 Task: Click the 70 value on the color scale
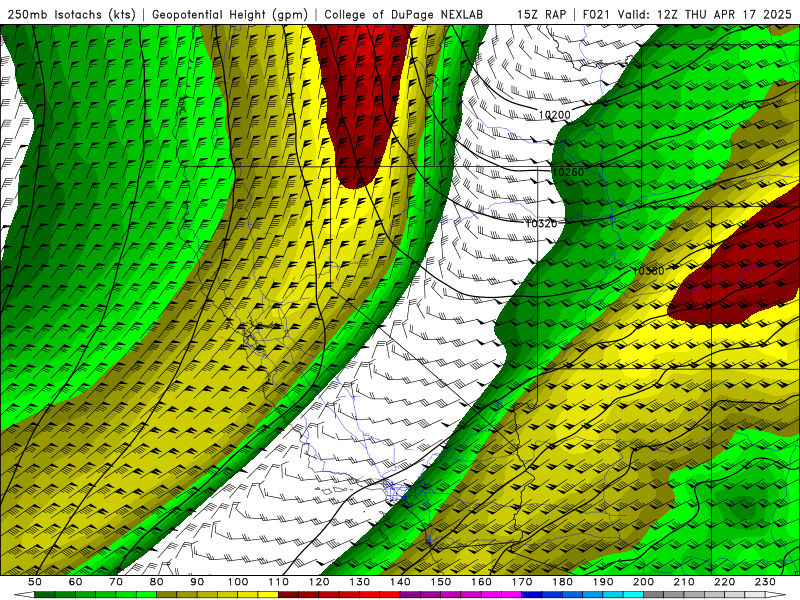116,582
